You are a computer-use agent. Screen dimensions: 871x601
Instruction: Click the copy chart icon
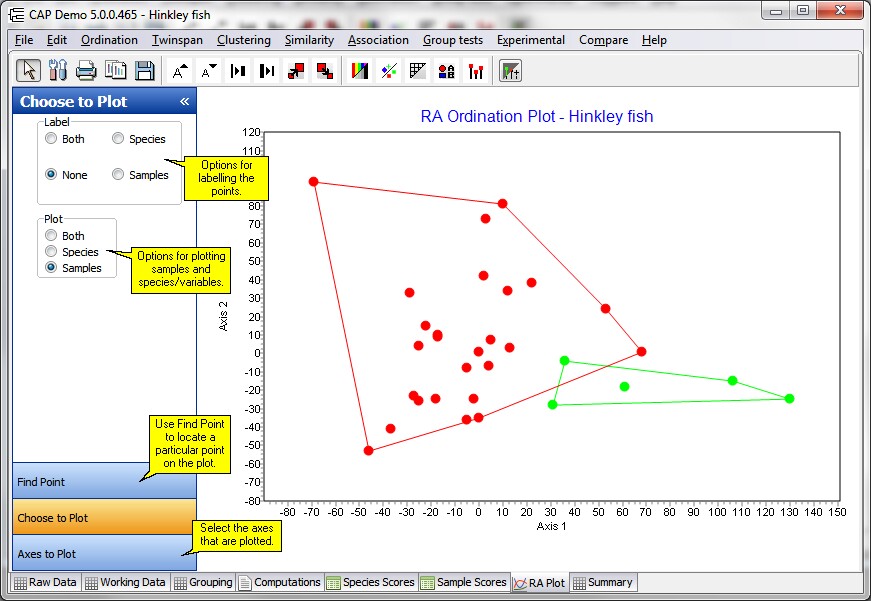(116, 71)
